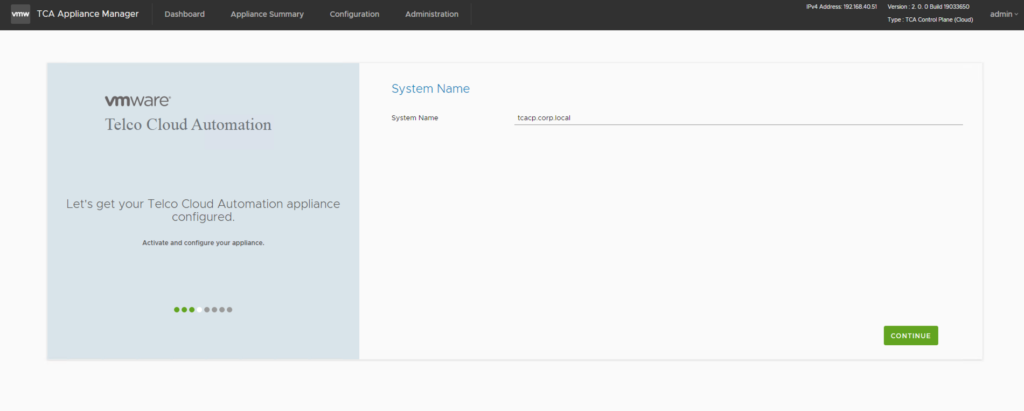Click the IPv4 Address 192.168.40.51 text

(841, 7)
